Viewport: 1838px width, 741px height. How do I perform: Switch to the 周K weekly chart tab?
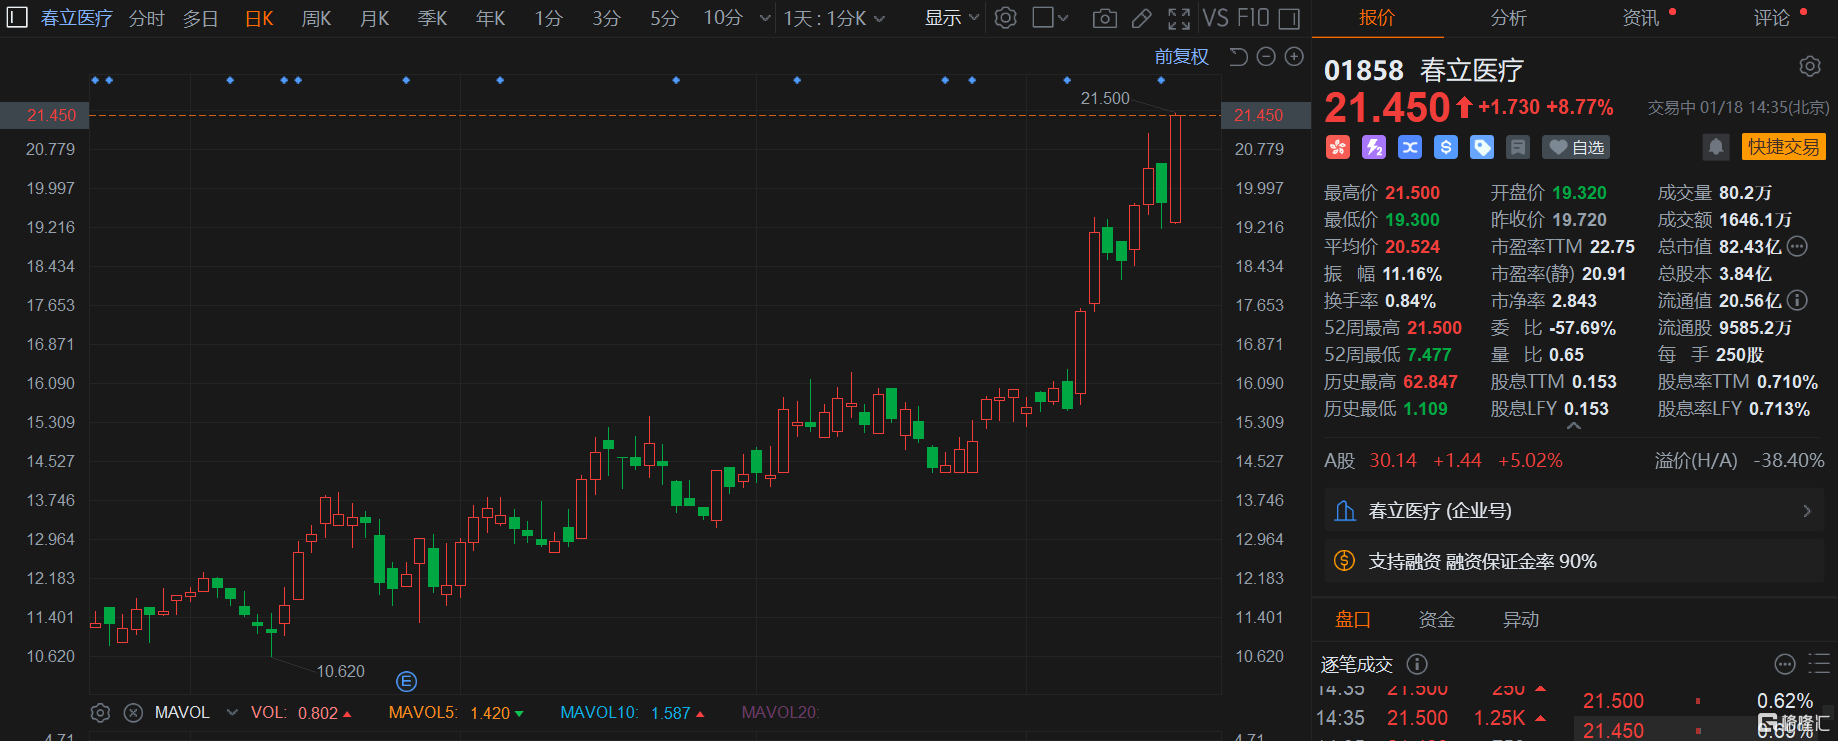pos(316,18)
